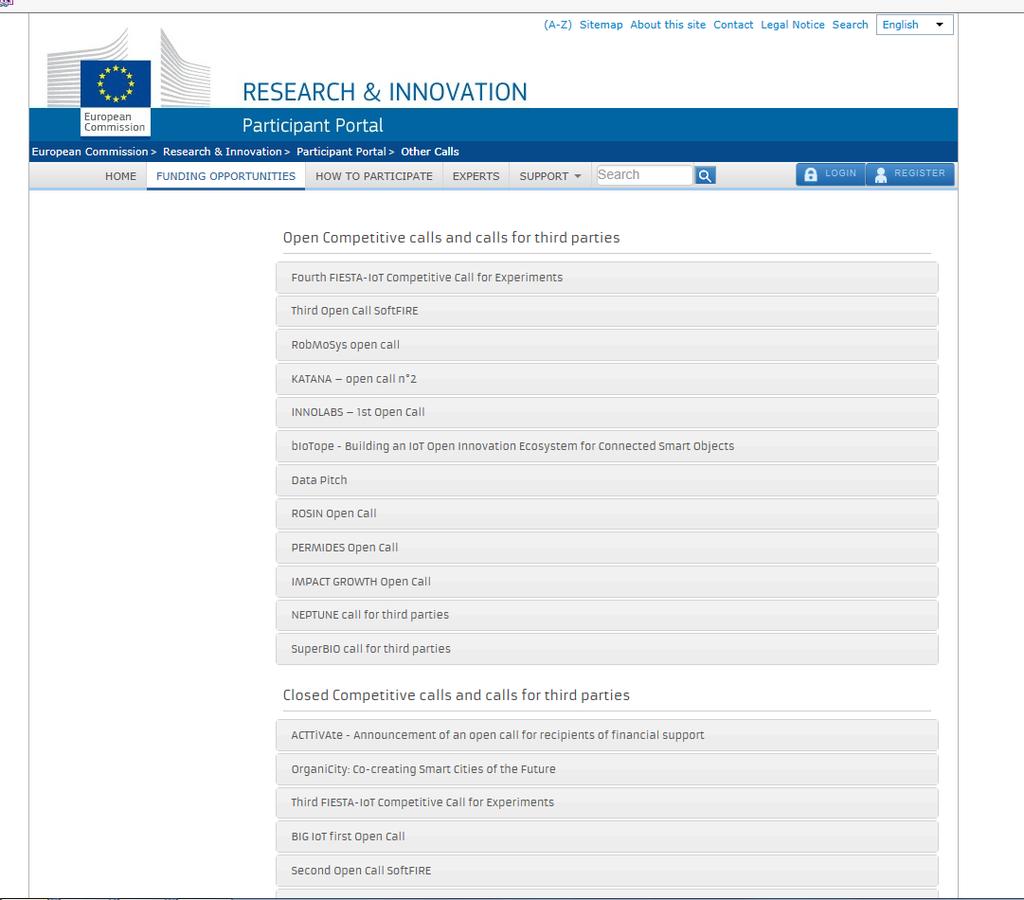Open the EXPERTS tab

tap(476, 176)
